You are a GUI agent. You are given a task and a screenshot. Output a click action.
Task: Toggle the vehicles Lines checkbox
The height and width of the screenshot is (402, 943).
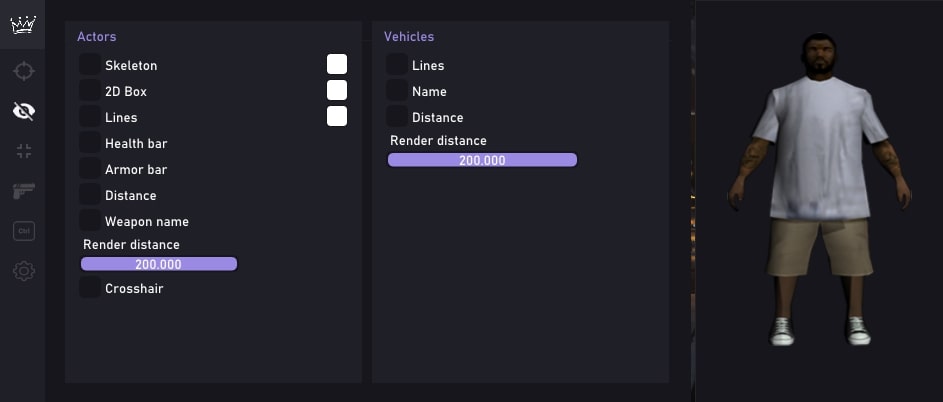[x=397, y=64]
